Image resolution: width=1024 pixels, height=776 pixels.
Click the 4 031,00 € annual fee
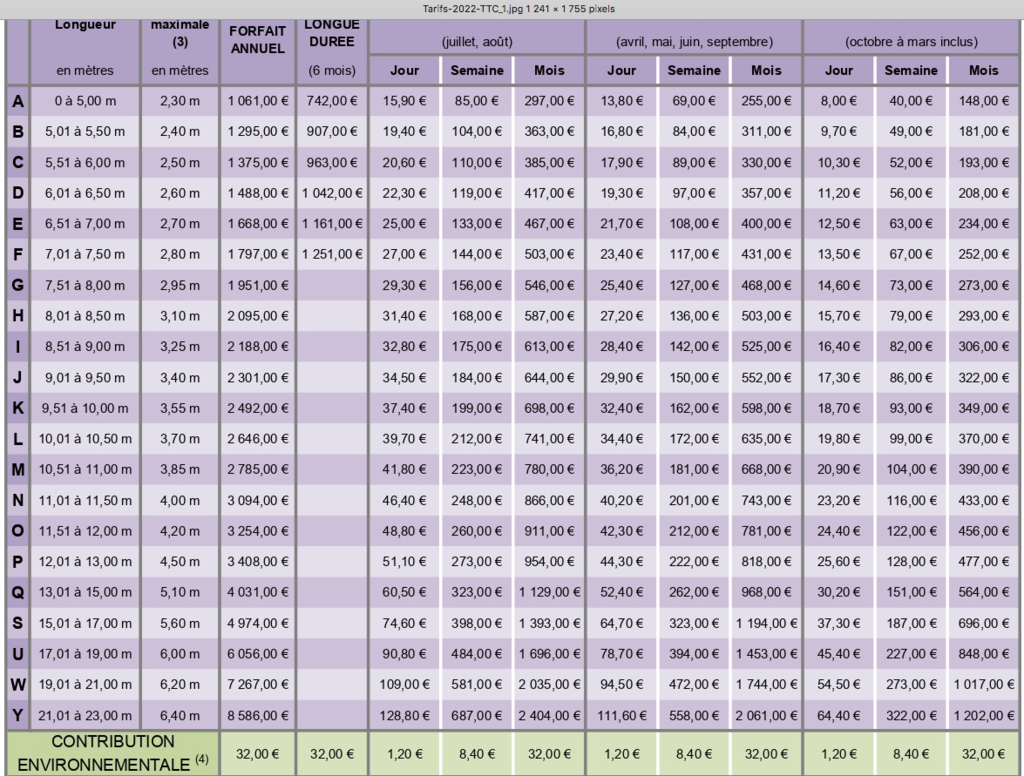[x=258, y=592]
